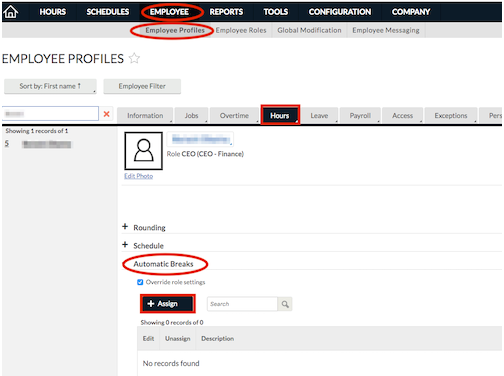Select Employee Profiles submenu
This screenshot has width=504, height=376.
(175, 30)
